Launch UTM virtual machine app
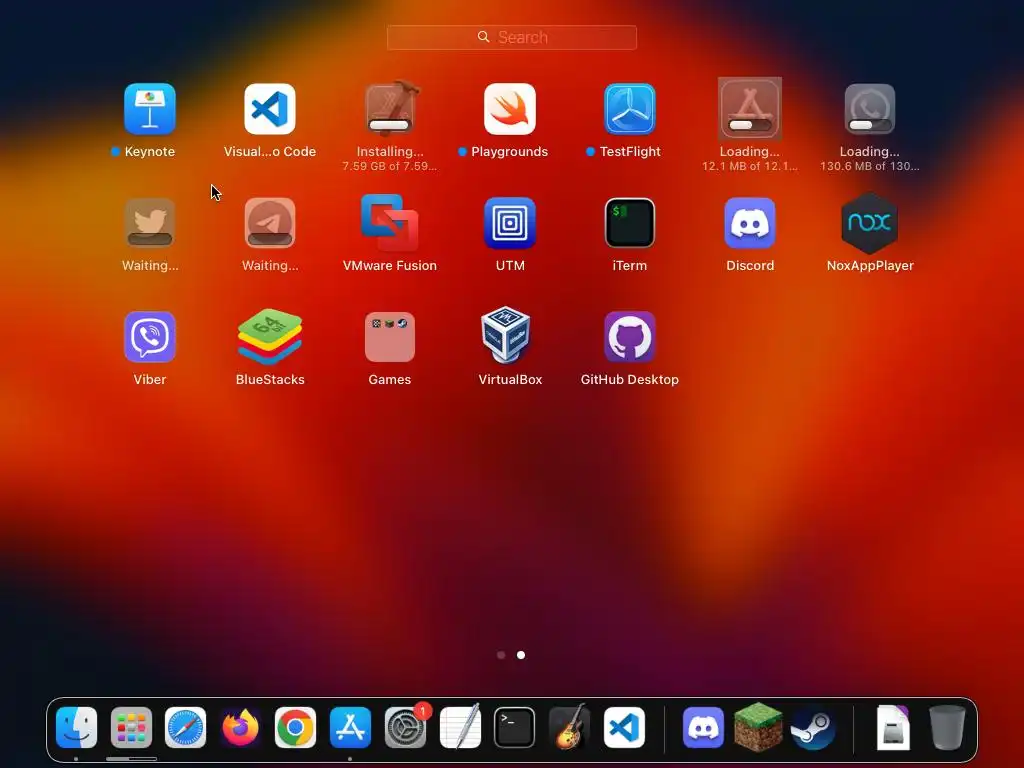 (510, 223)
